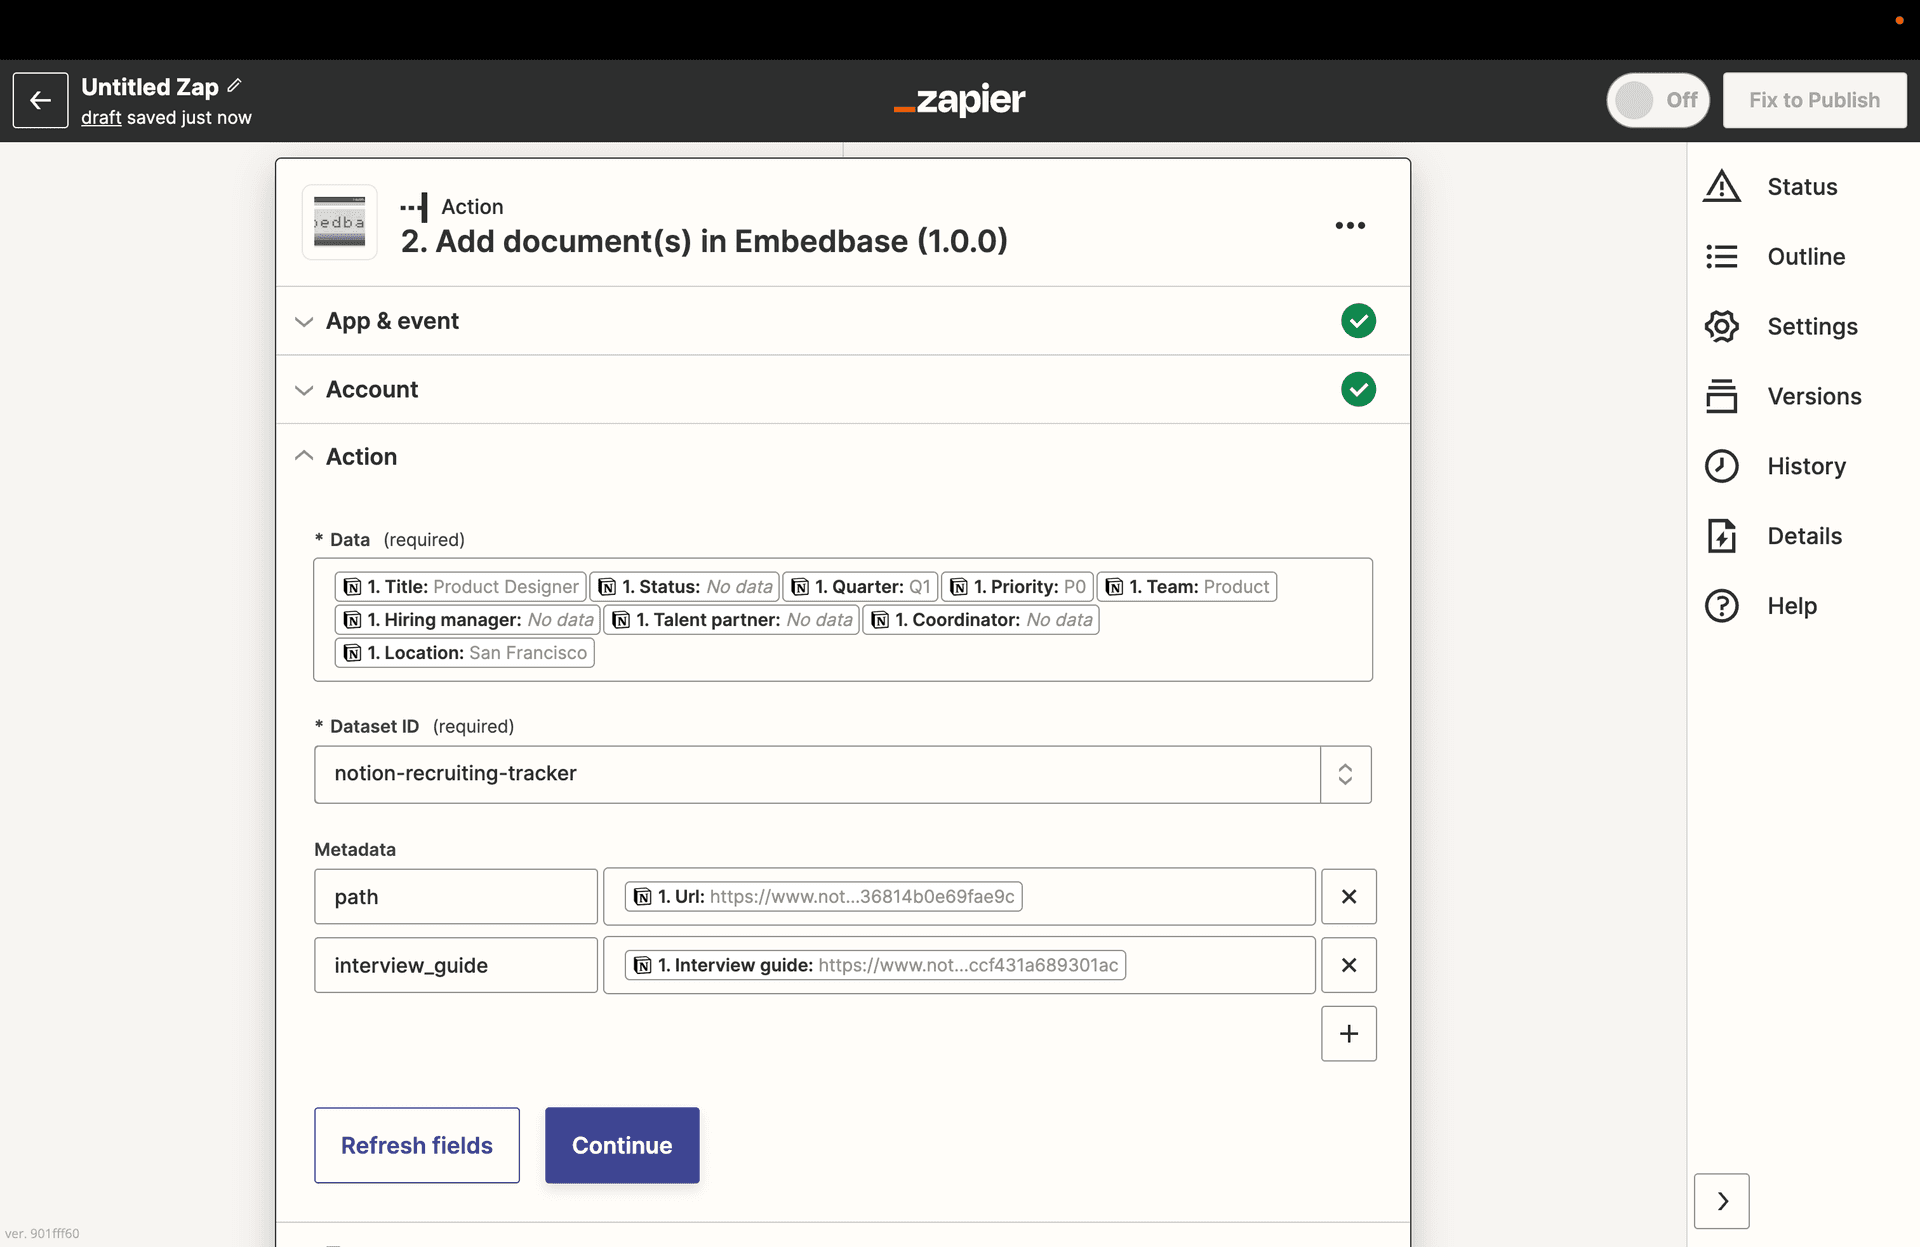Click the Talent partner pill
Screen dimensions: 1920x1247
click(x=732, y=620)
